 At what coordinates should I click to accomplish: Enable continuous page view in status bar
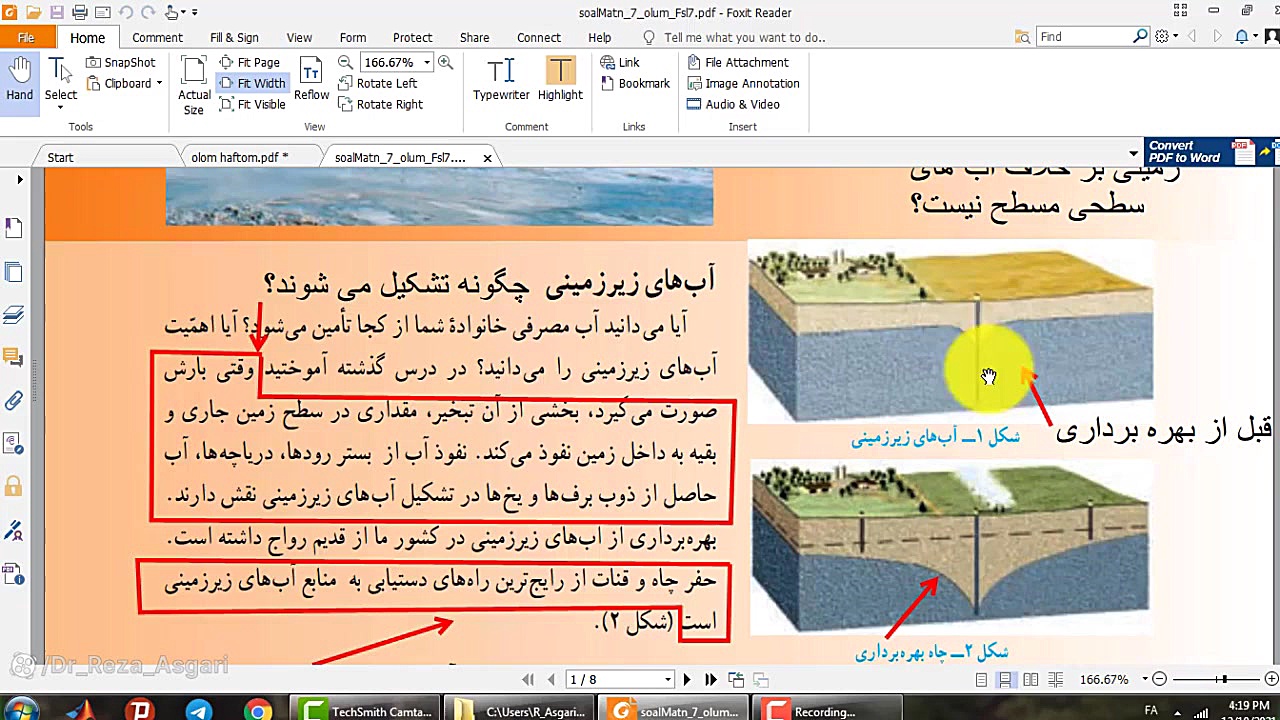tap(1006, 679)
